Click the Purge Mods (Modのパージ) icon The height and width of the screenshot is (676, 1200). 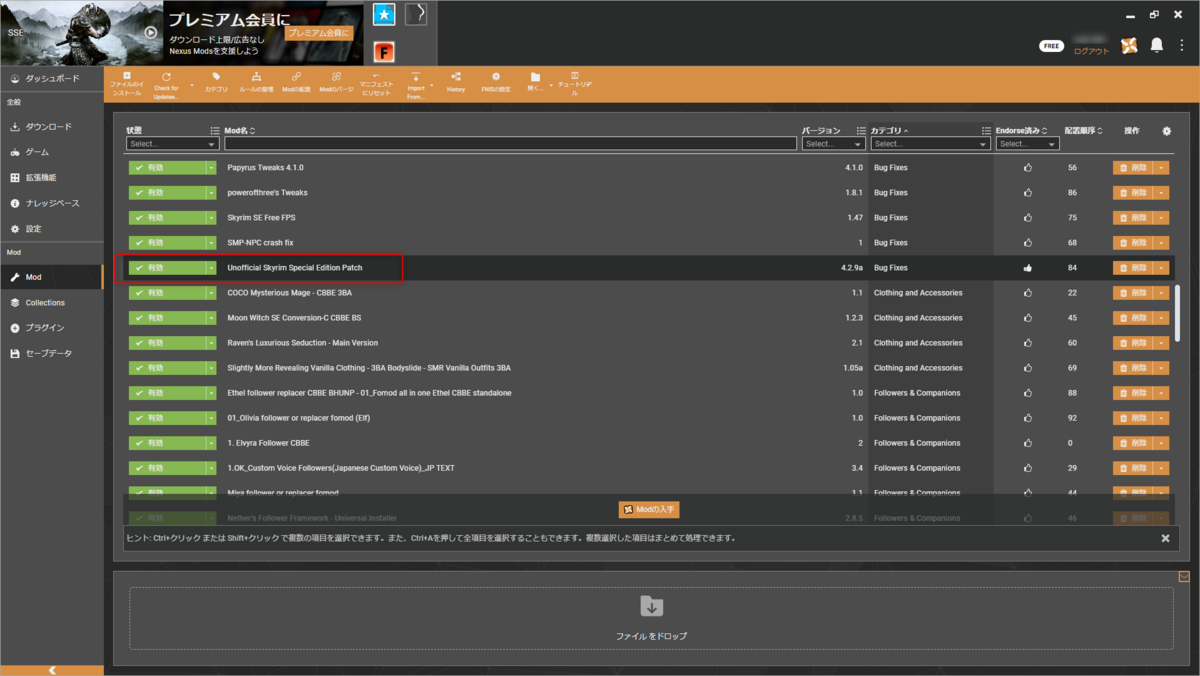tap(336, 76)
